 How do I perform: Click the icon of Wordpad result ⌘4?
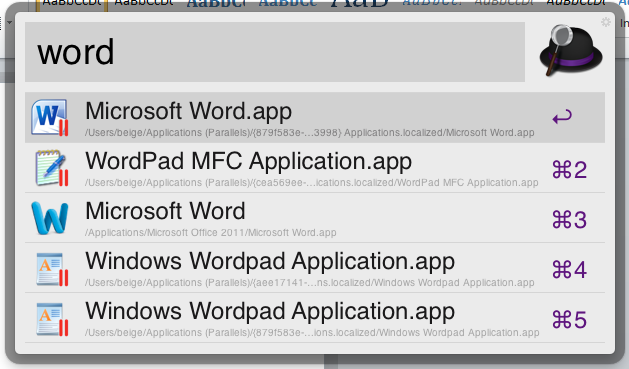(51, 269)
